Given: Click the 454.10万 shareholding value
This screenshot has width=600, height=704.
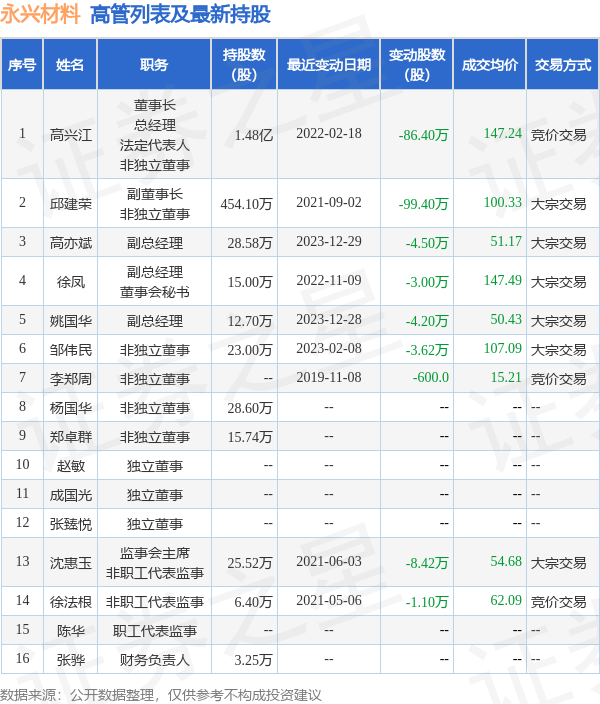Looking at the screenshot, I should [x=247, y=204].
